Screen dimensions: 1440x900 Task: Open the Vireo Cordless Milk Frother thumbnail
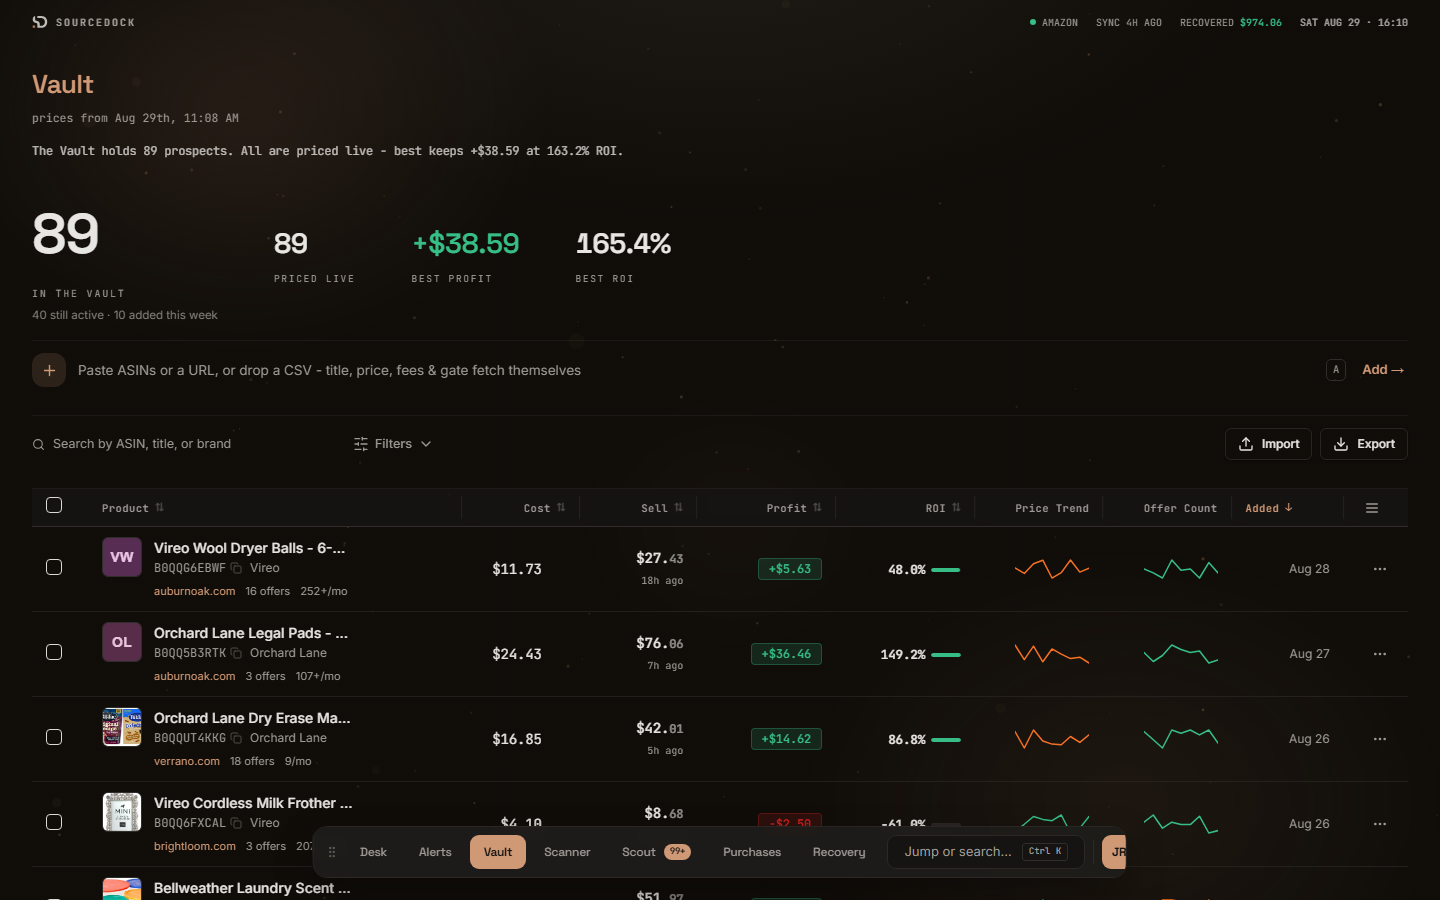pos(122,812)
